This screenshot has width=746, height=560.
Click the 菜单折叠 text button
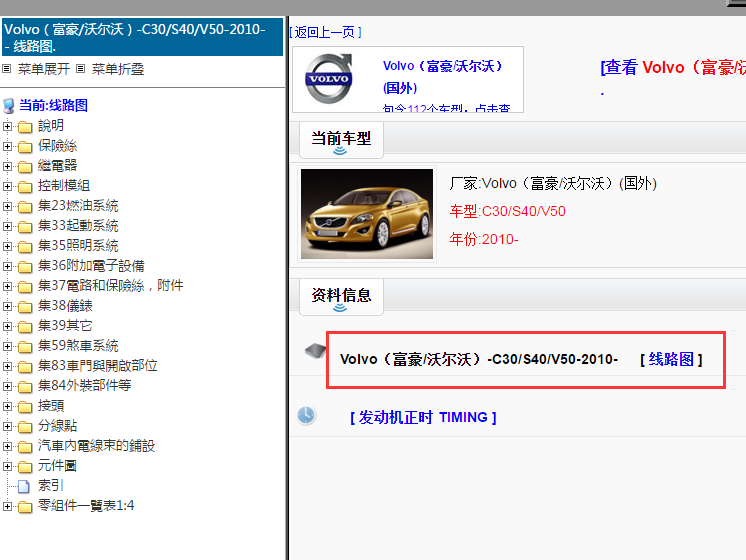[x=118, y=69]
